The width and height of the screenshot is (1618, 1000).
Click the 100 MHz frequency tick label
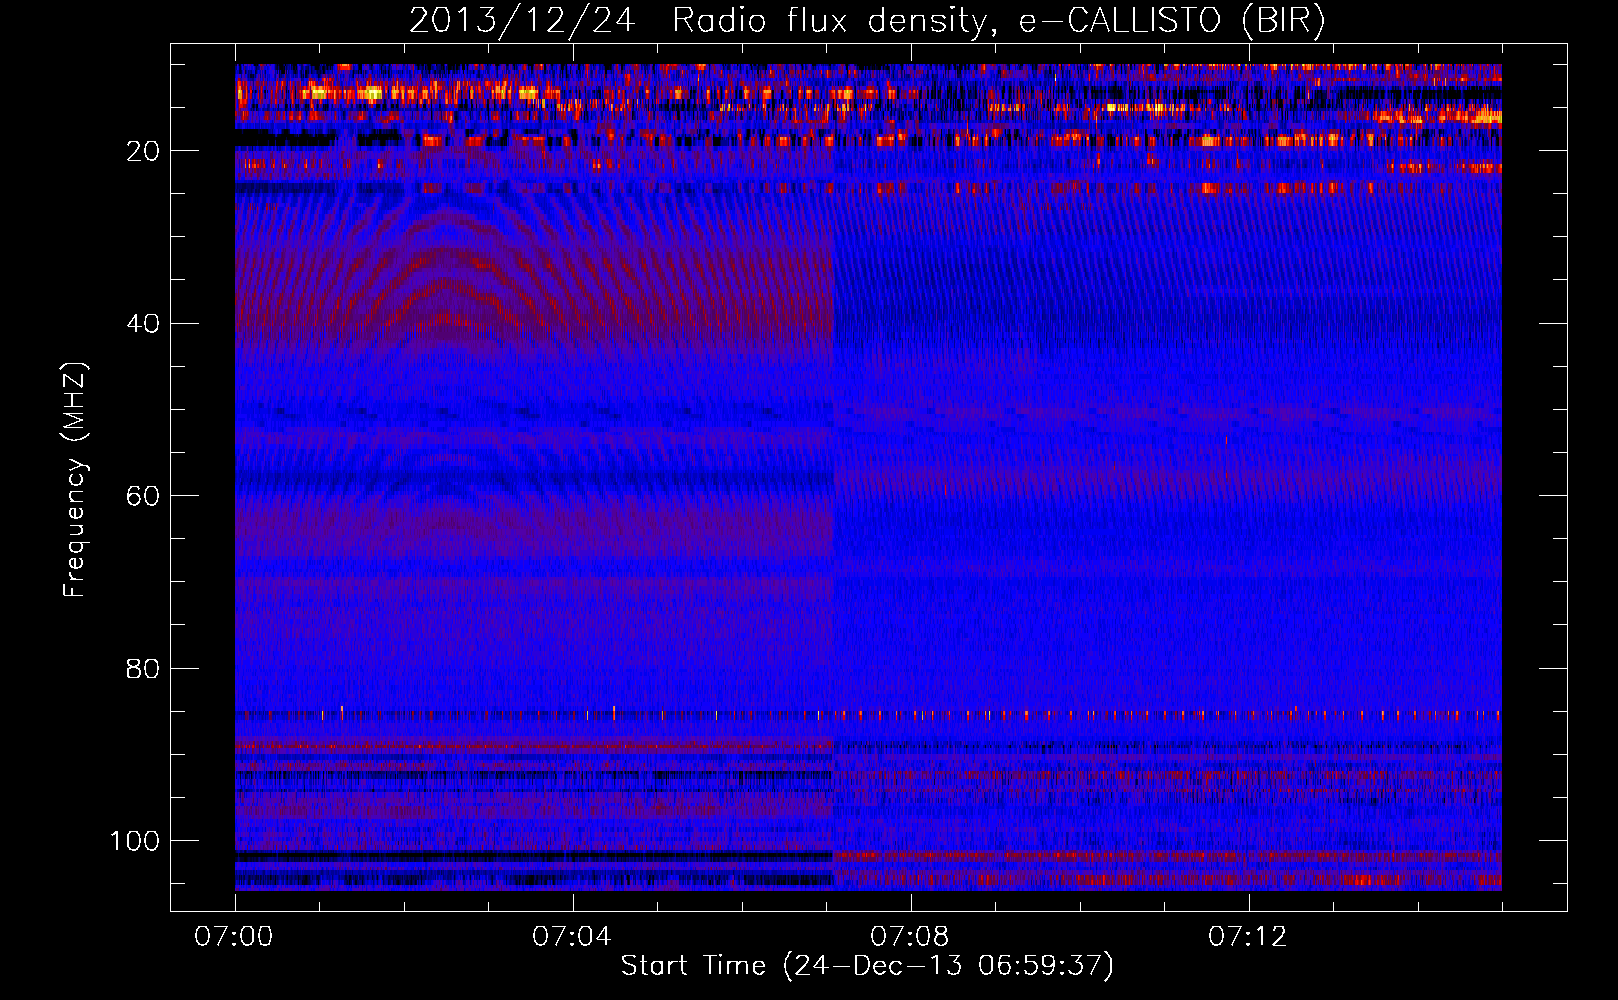point(134,841)
